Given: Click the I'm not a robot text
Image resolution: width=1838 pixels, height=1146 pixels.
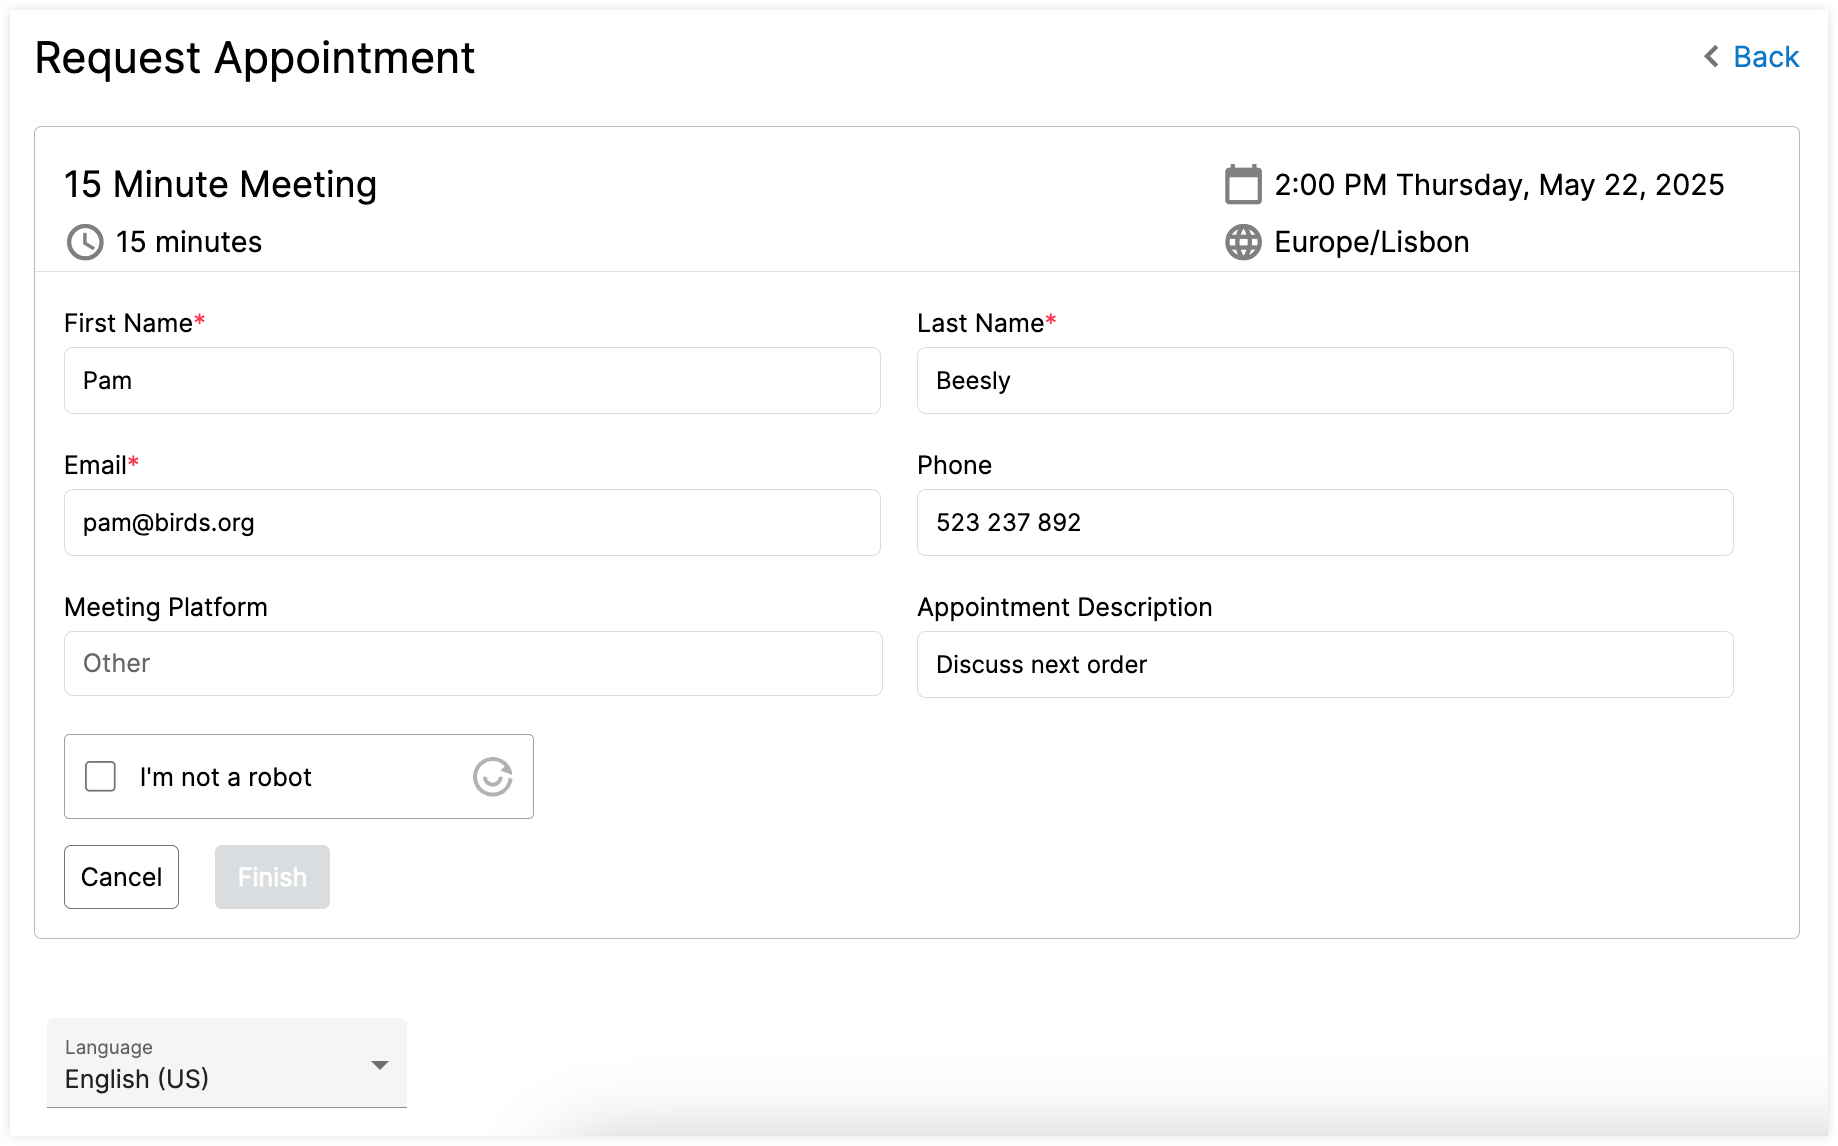Looking at the screenshot, I should click(x=226, y=777).
